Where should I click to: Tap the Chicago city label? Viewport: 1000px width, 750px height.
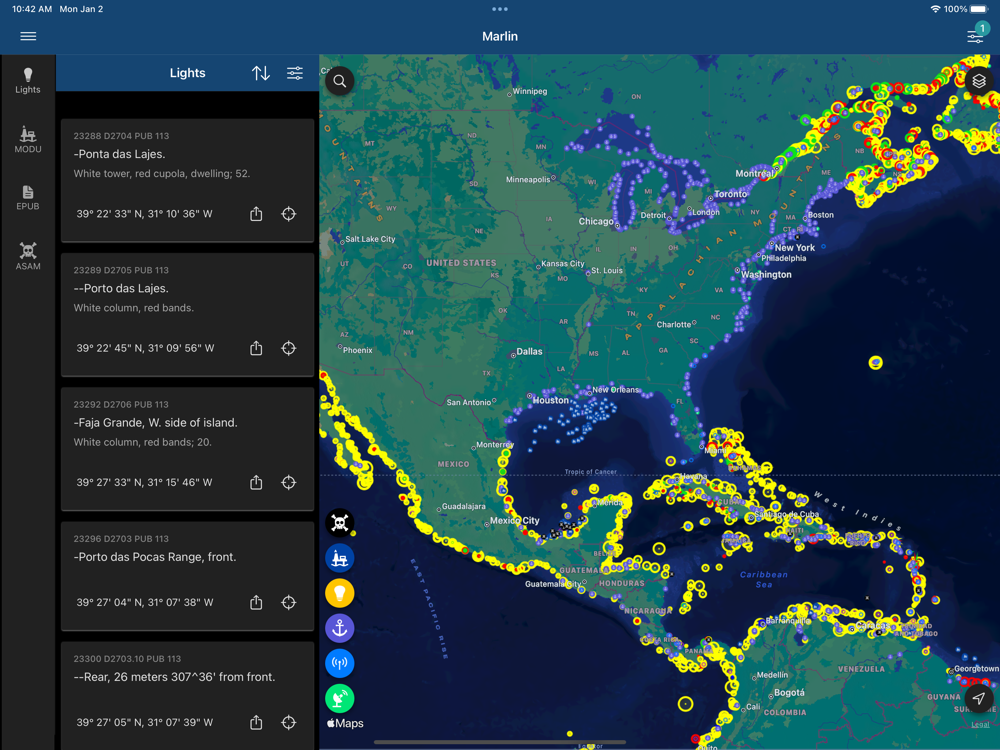(596, 221)
